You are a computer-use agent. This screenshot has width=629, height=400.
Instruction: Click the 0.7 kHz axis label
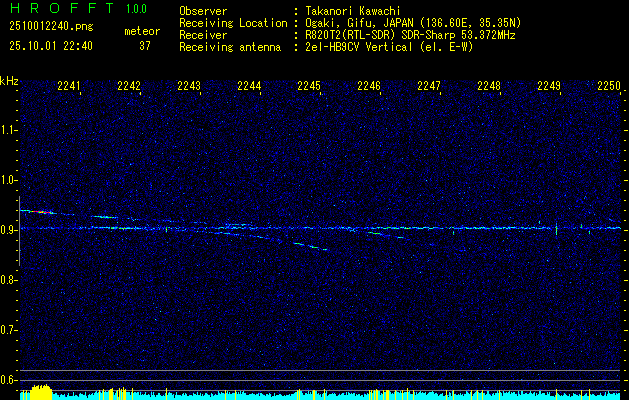click(8, 330)
